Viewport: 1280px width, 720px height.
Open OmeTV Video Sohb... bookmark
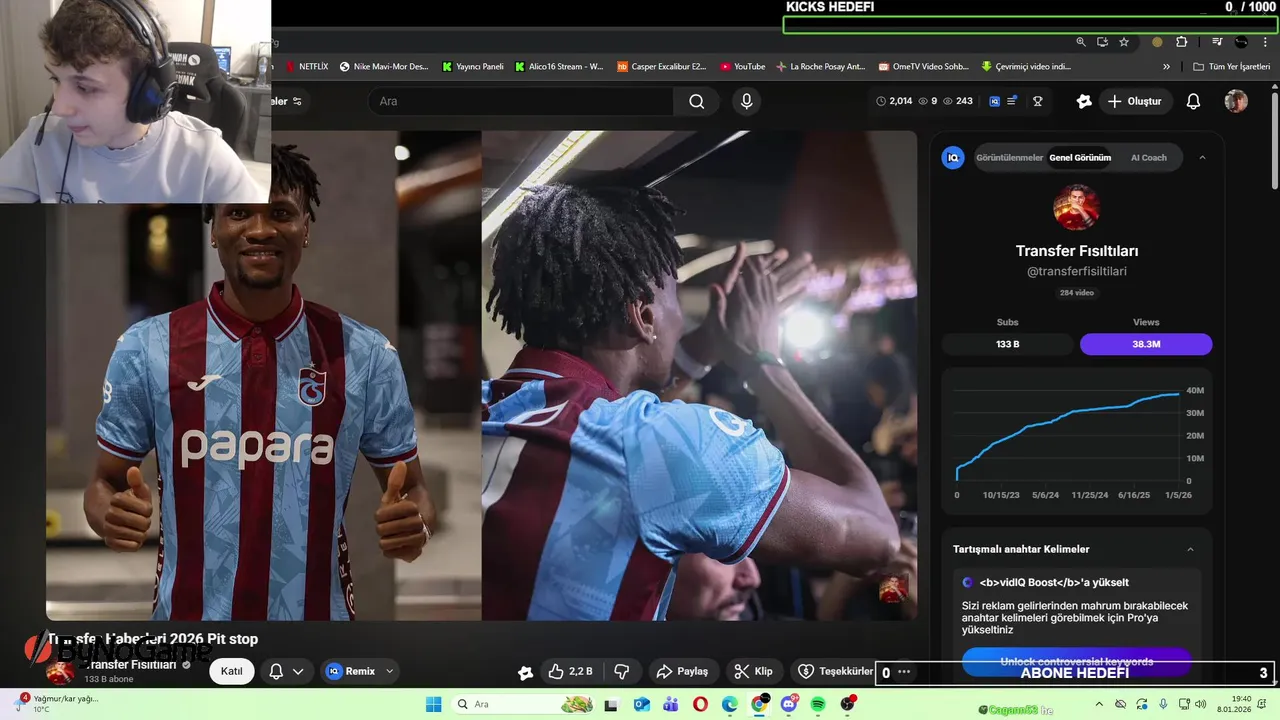[924, 67]
